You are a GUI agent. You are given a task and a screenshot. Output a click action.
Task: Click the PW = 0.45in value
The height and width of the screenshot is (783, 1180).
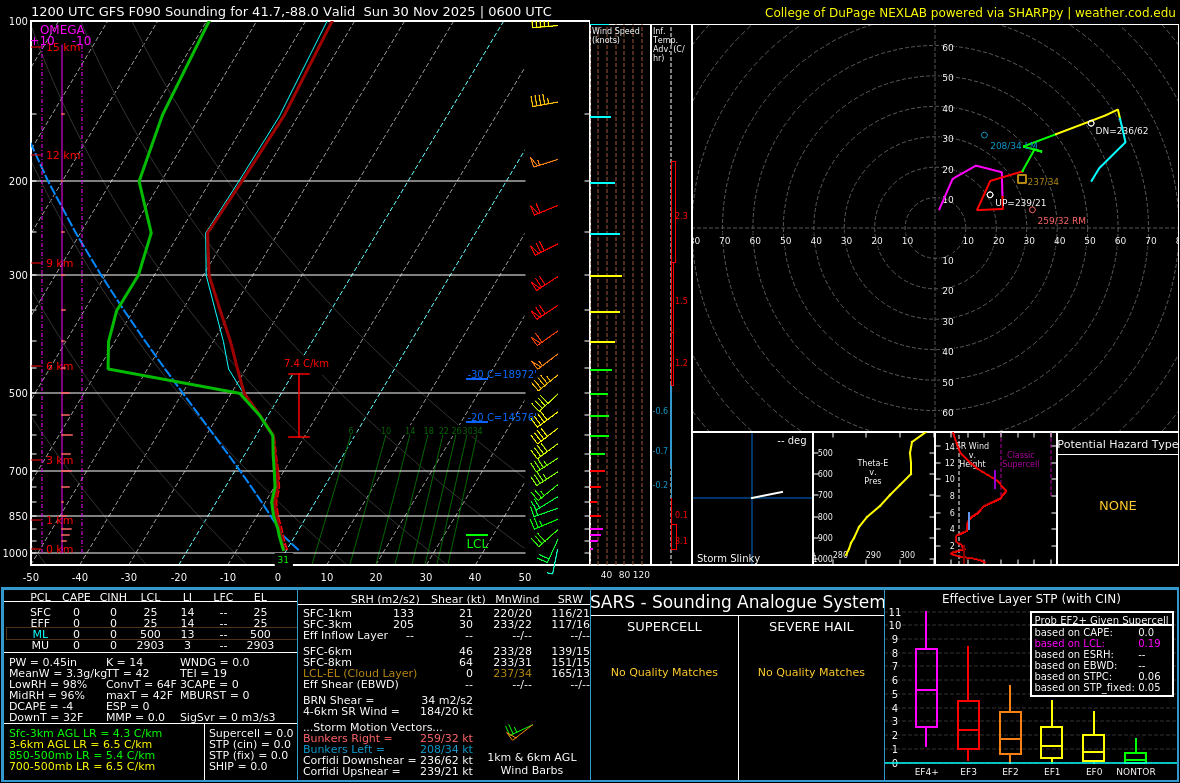43,663
